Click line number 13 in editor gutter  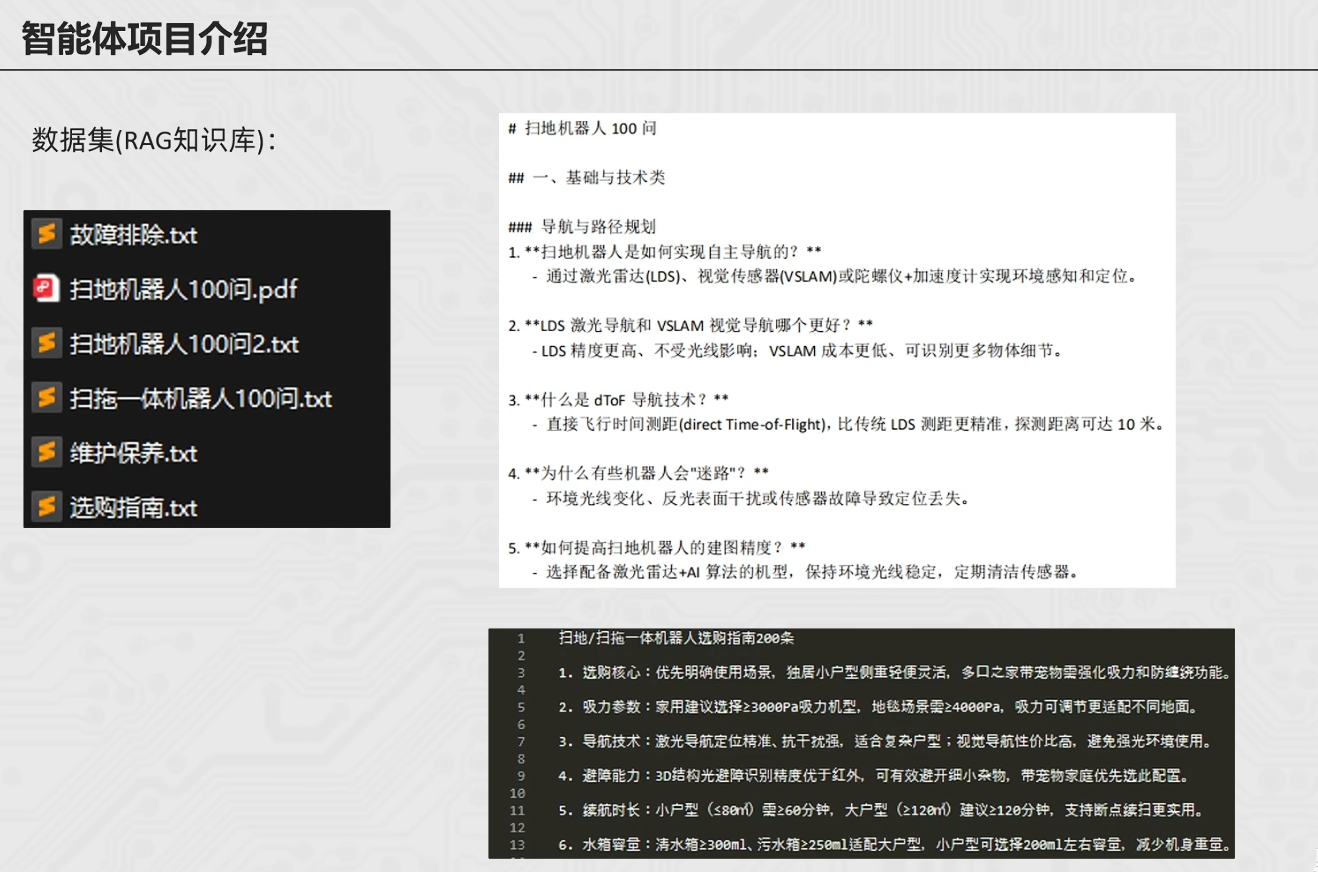[x=518, y=846]
